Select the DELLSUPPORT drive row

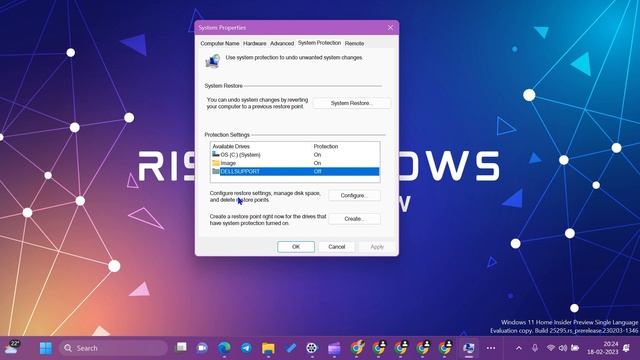tap(295, 171)
